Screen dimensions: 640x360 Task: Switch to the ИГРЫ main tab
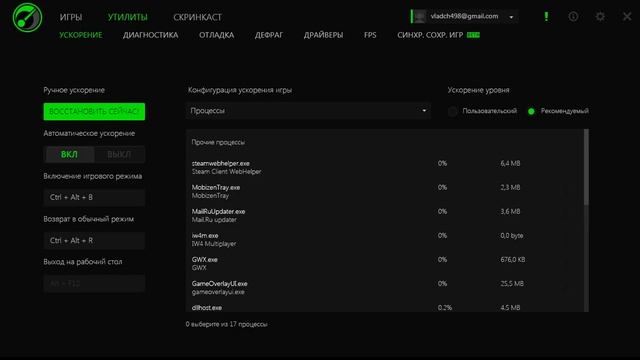coord(71,17)
